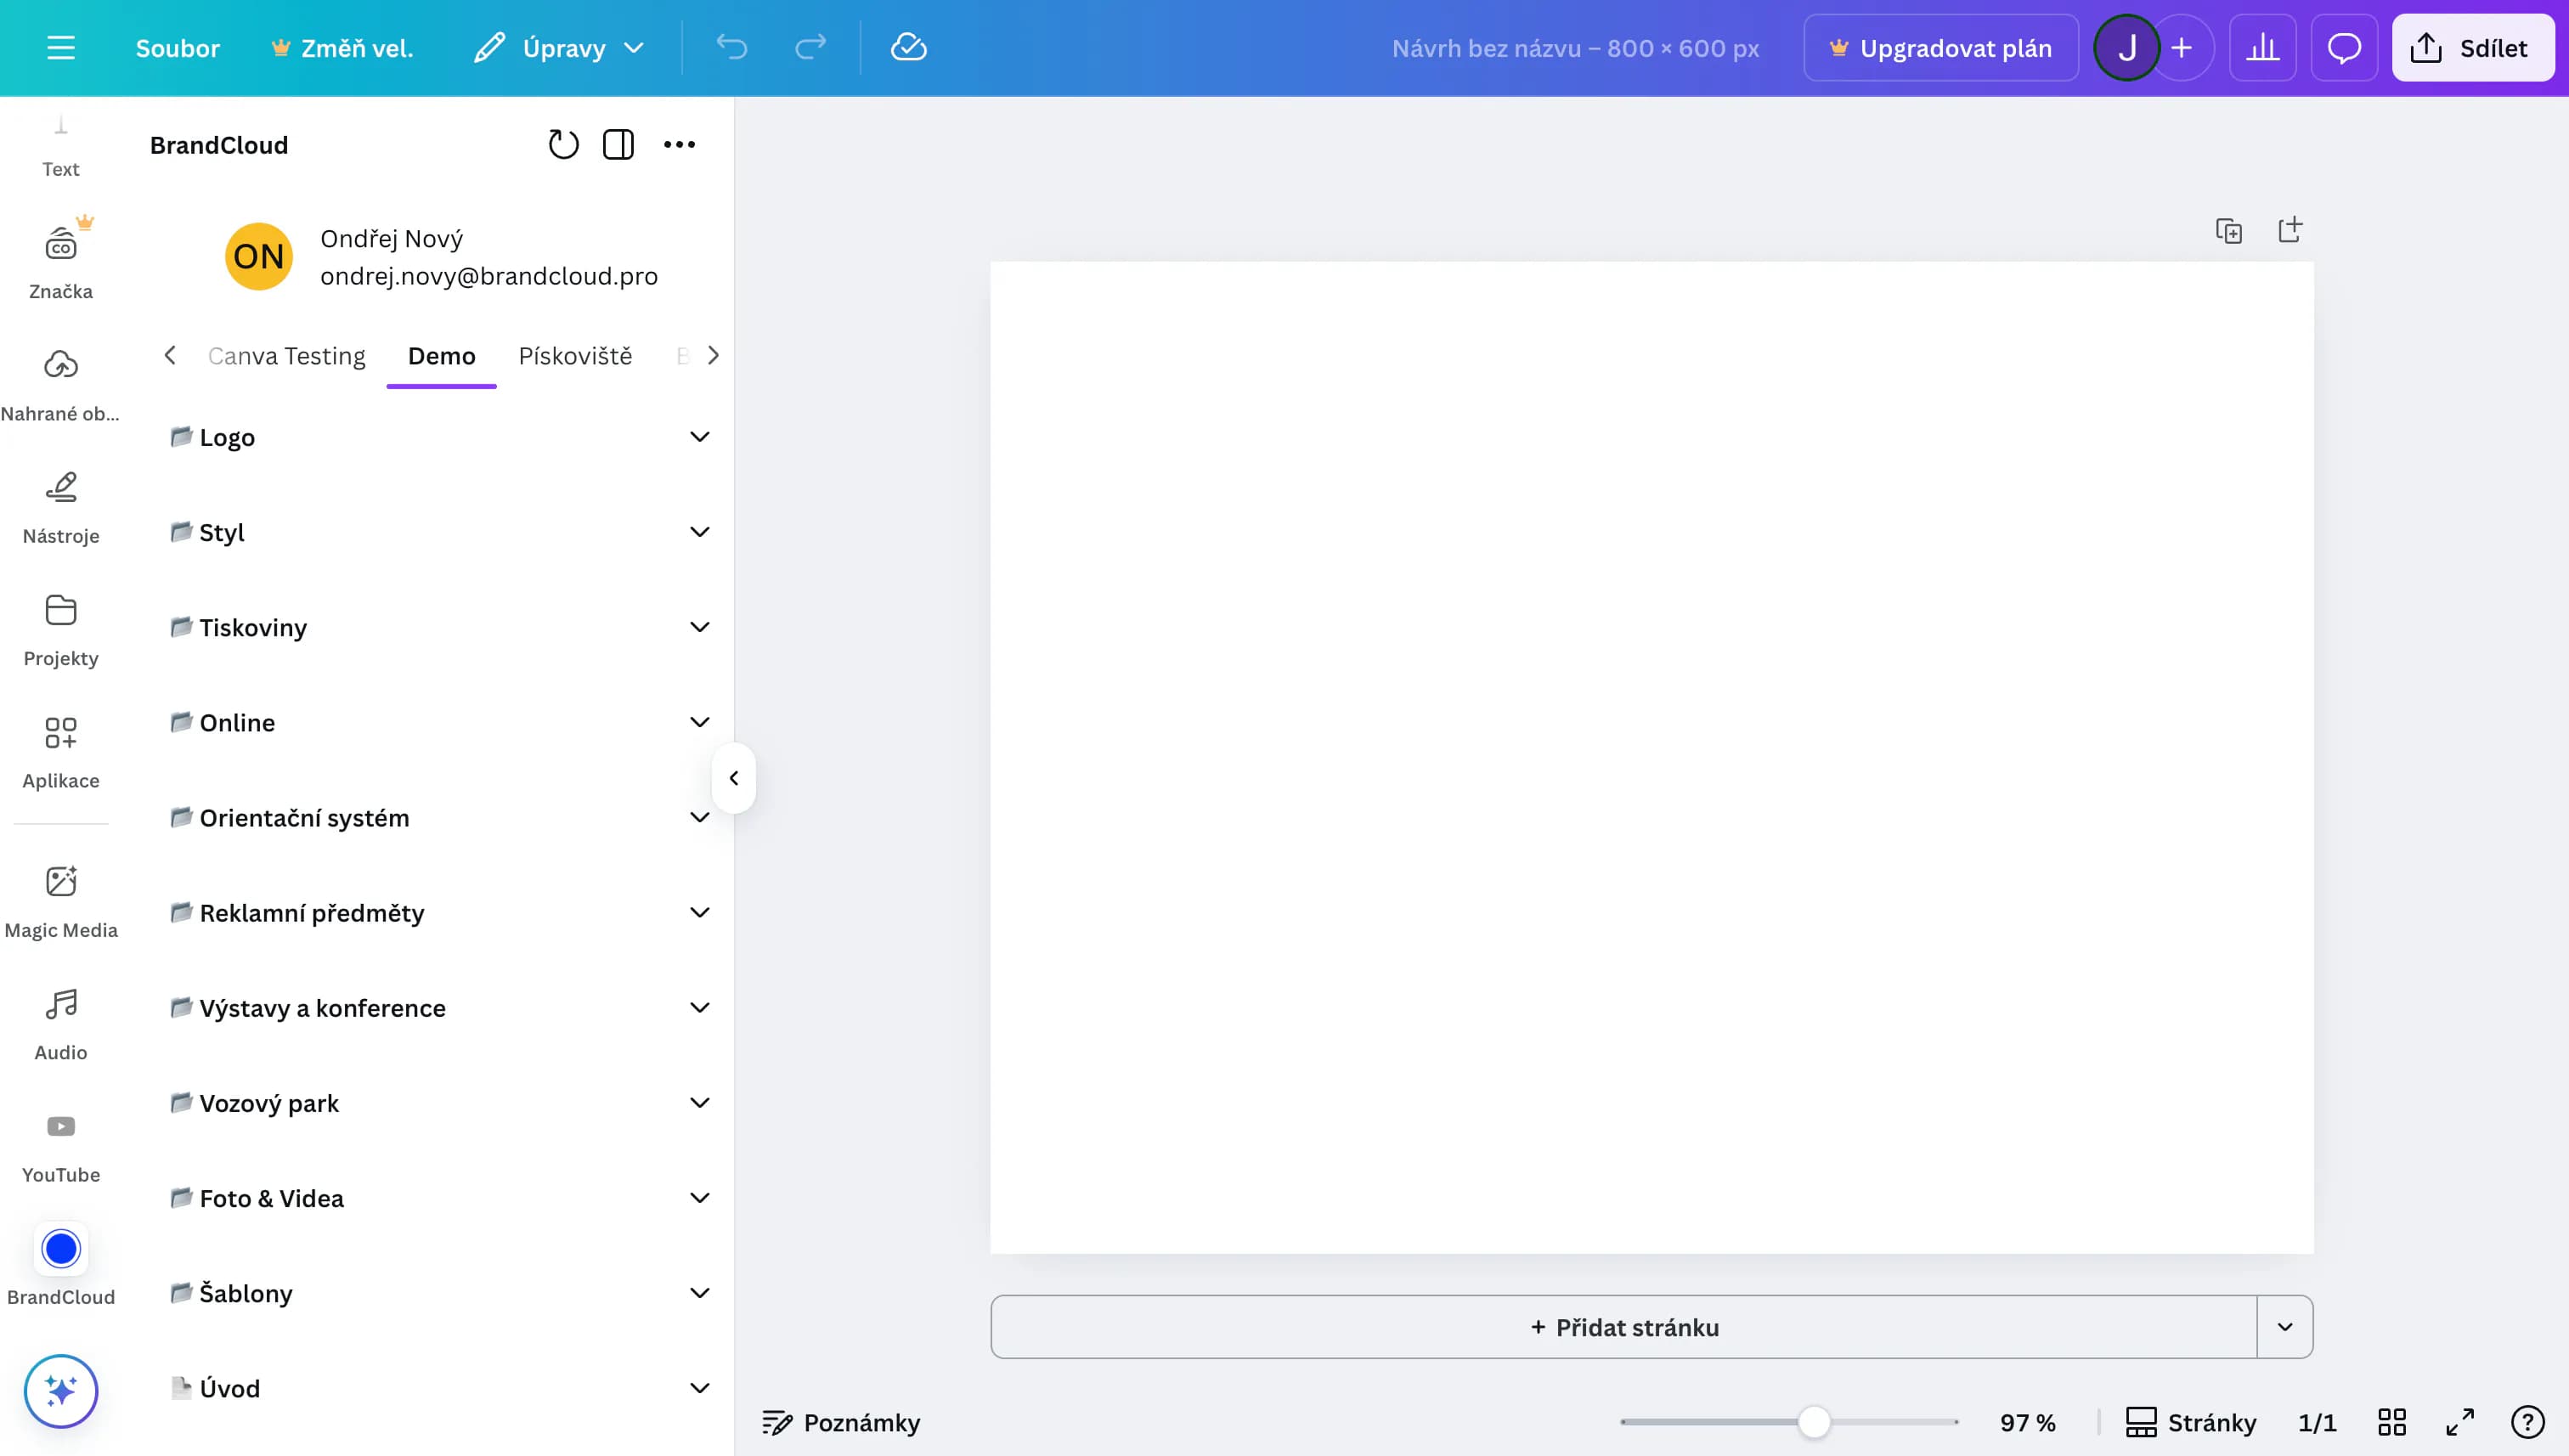Click the duplicate page icon
Viewport: 2569px width, 1456px height.
point(2228,231)
